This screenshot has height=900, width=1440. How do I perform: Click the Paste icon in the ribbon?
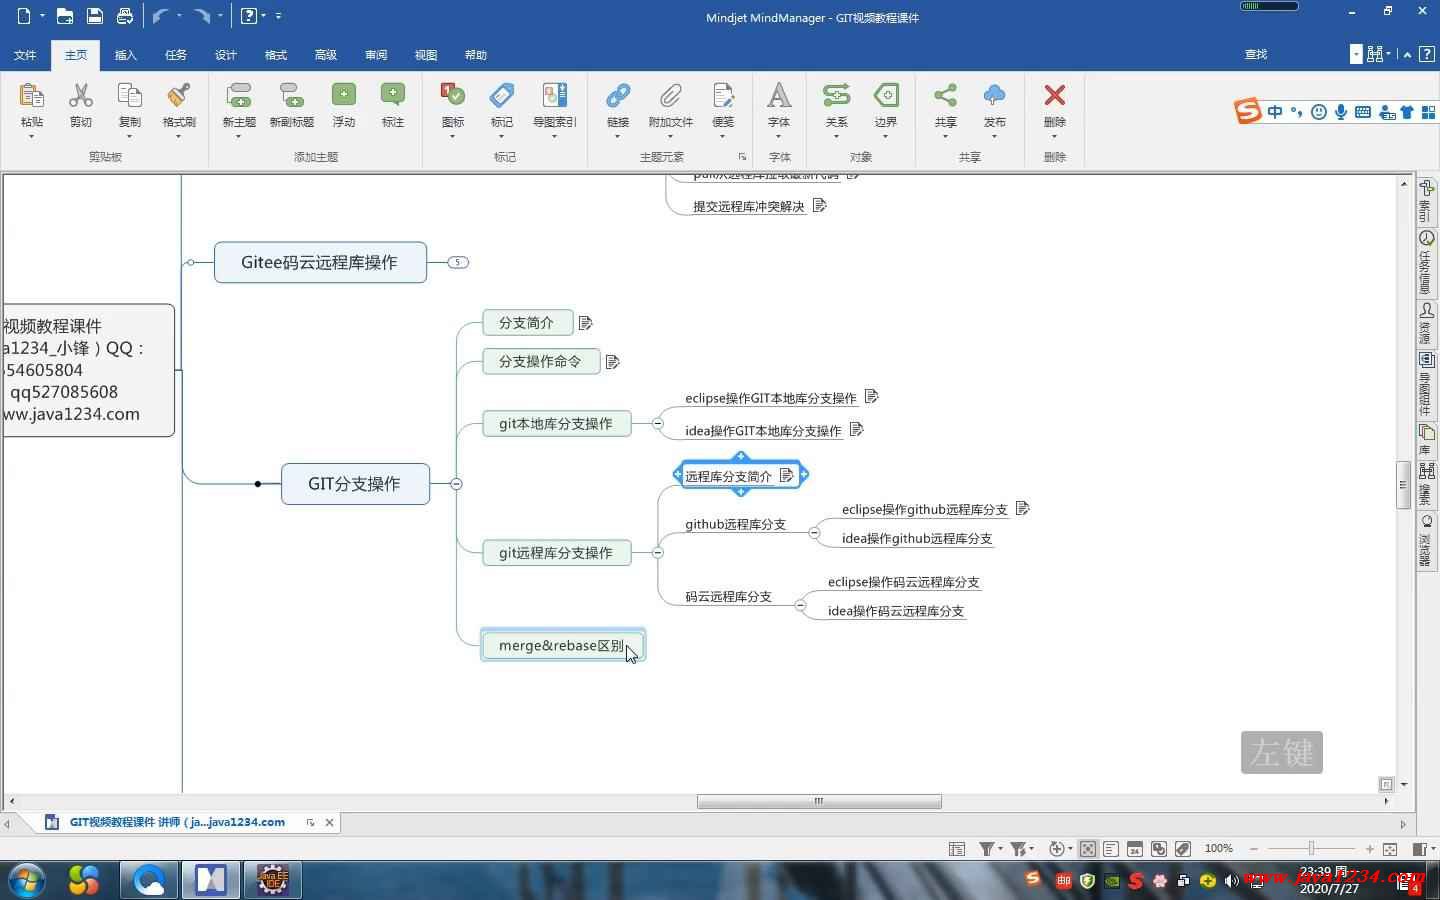[31, 96]
